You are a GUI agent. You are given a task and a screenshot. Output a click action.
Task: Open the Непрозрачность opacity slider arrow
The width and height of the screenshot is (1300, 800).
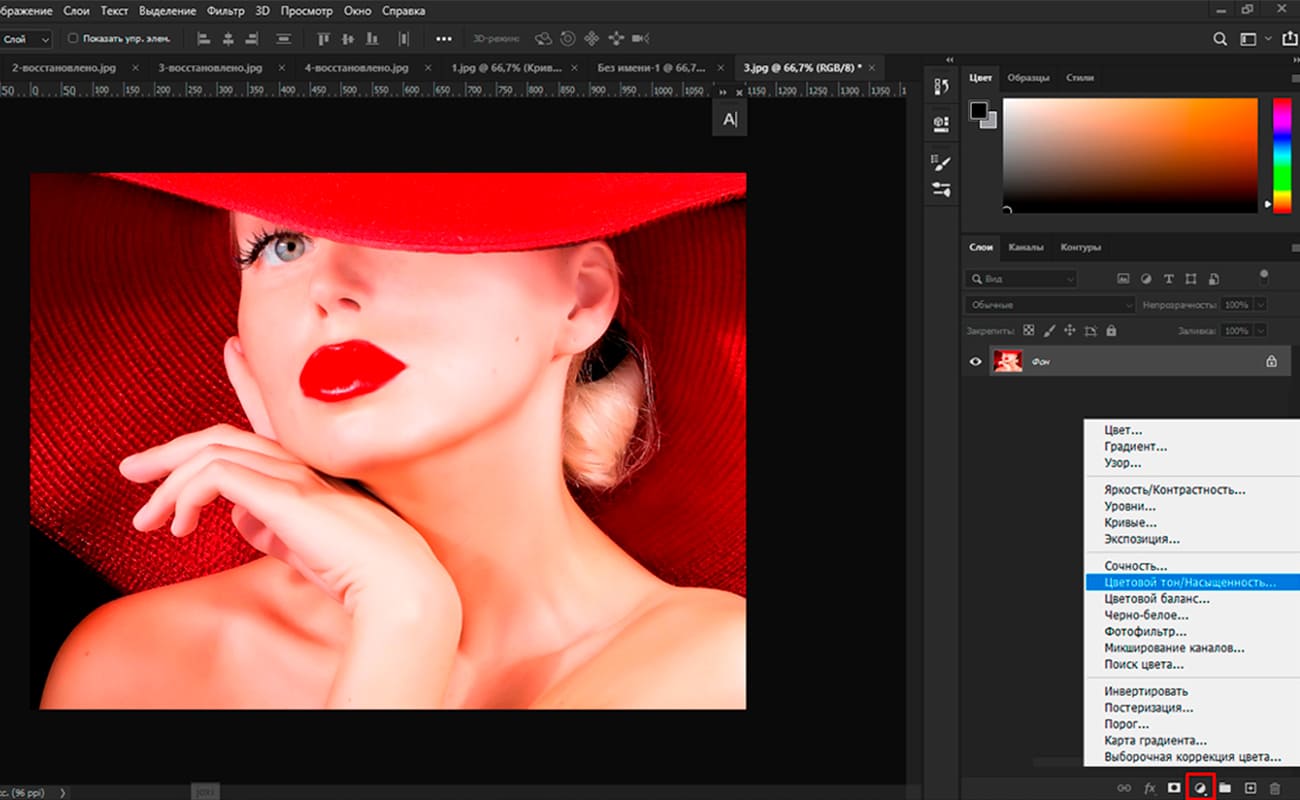[1260, 304]
